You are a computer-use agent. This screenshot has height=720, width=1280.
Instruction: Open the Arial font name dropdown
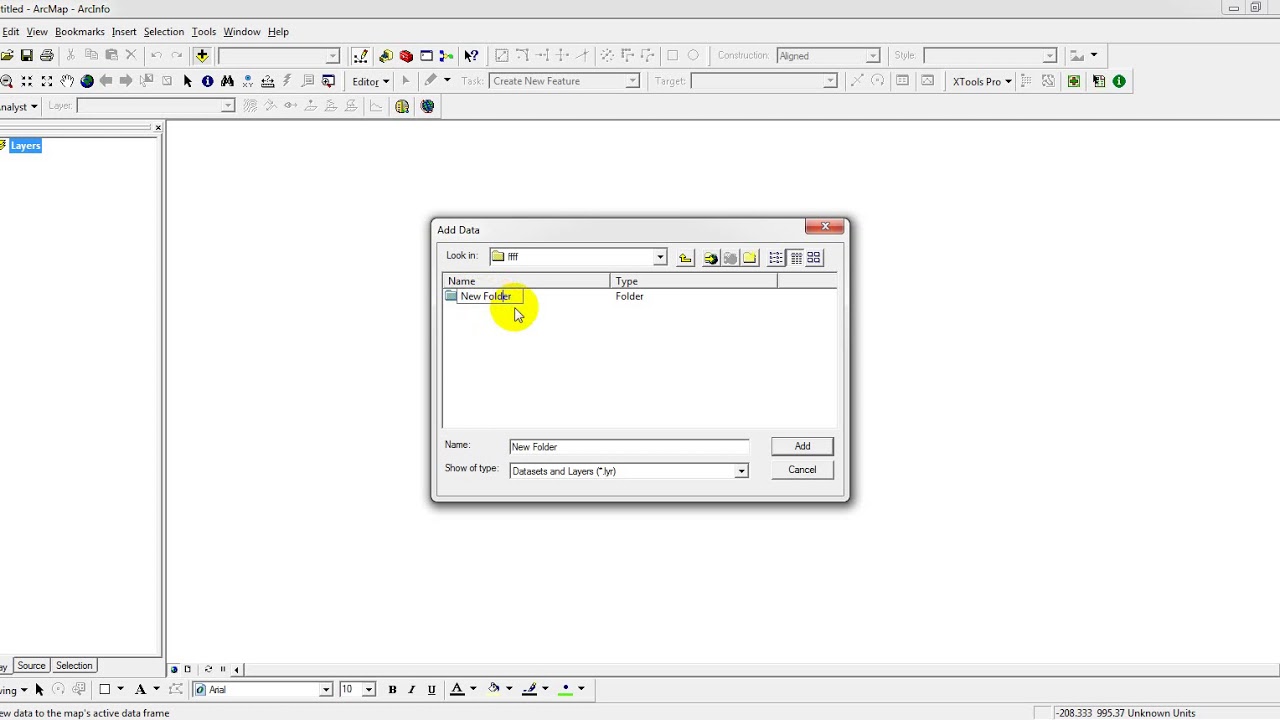(x=325, y=689)
